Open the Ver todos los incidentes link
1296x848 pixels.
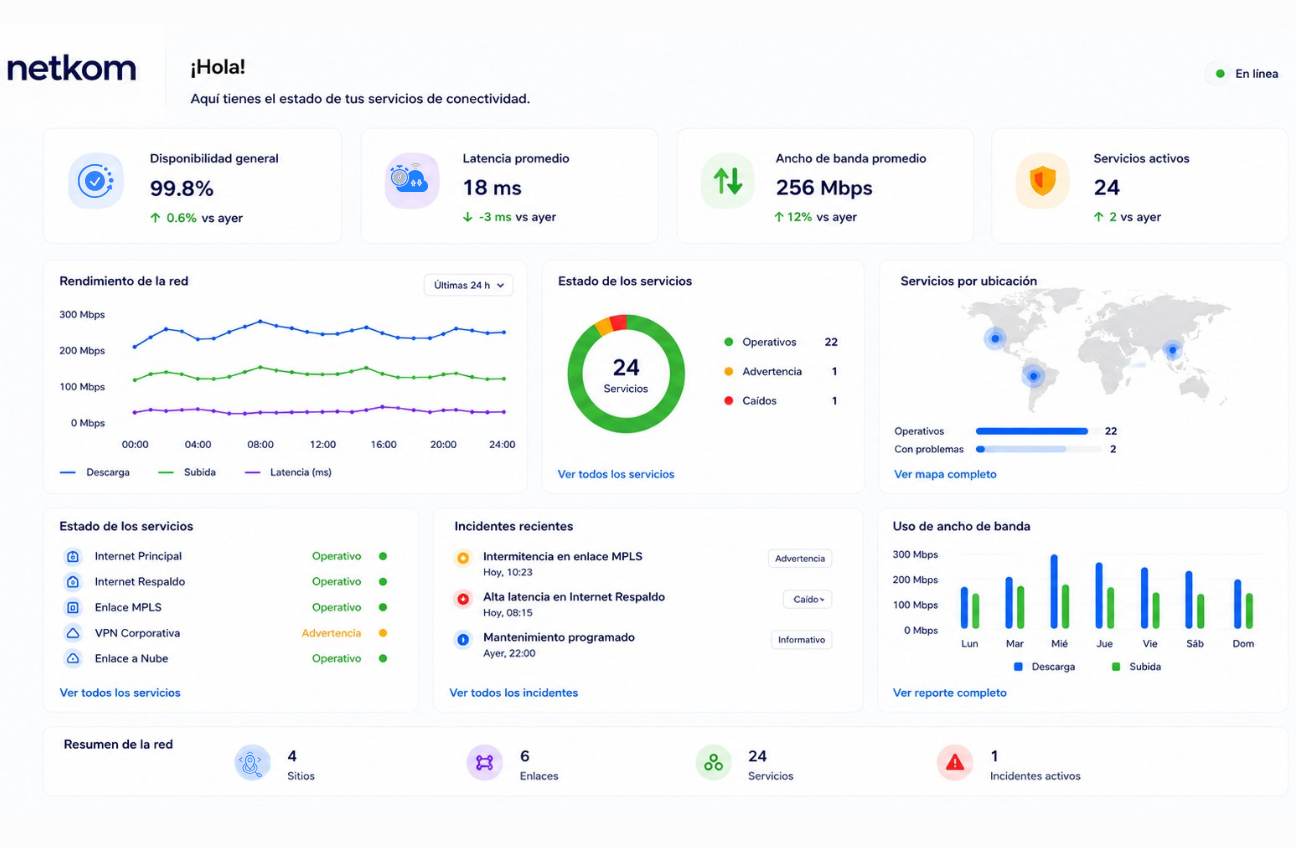click(514, 692)
